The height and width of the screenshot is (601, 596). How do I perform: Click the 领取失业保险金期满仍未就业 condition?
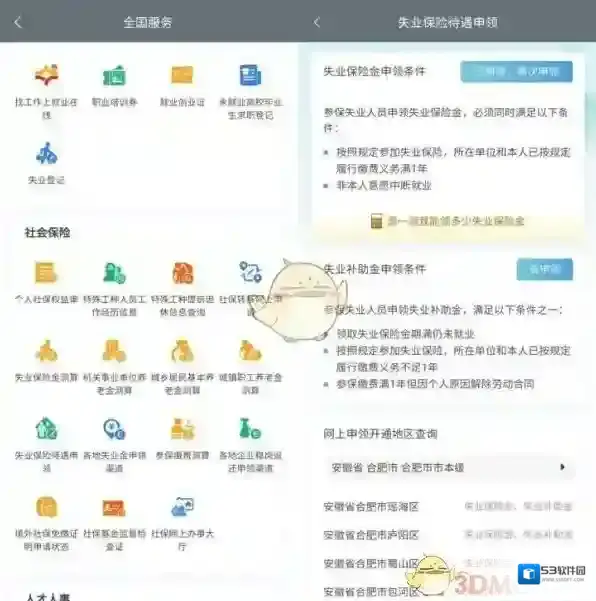[406, 334]
